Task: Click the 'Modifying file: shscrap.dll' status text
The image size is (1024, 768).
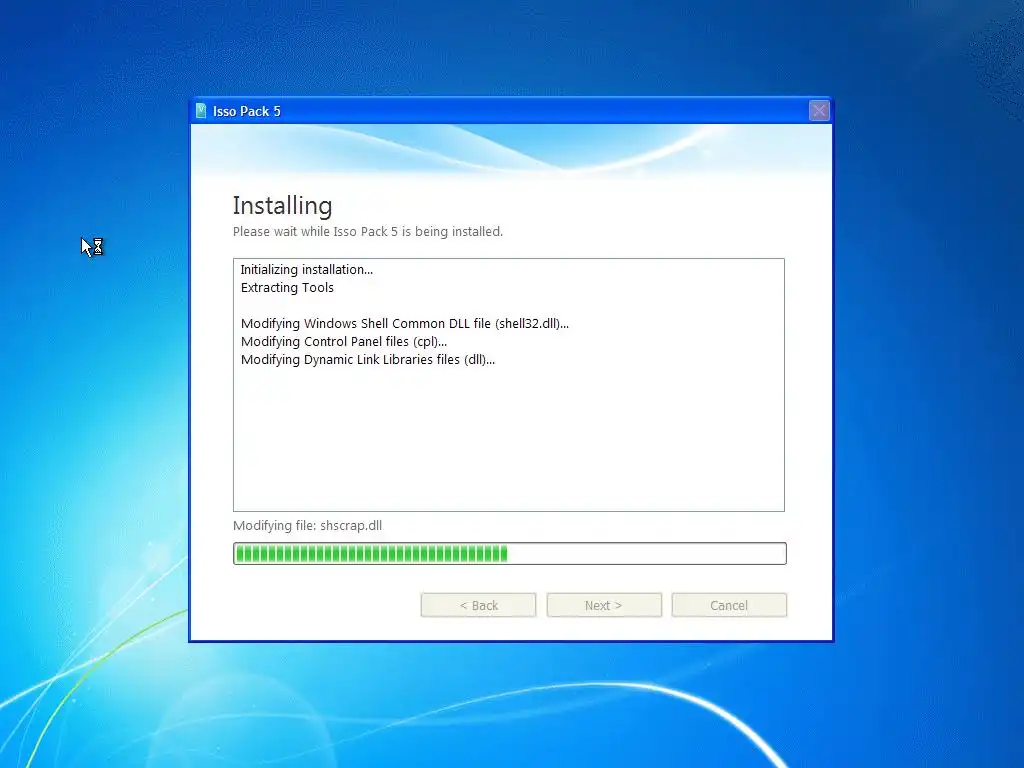Action: (308, 526)
